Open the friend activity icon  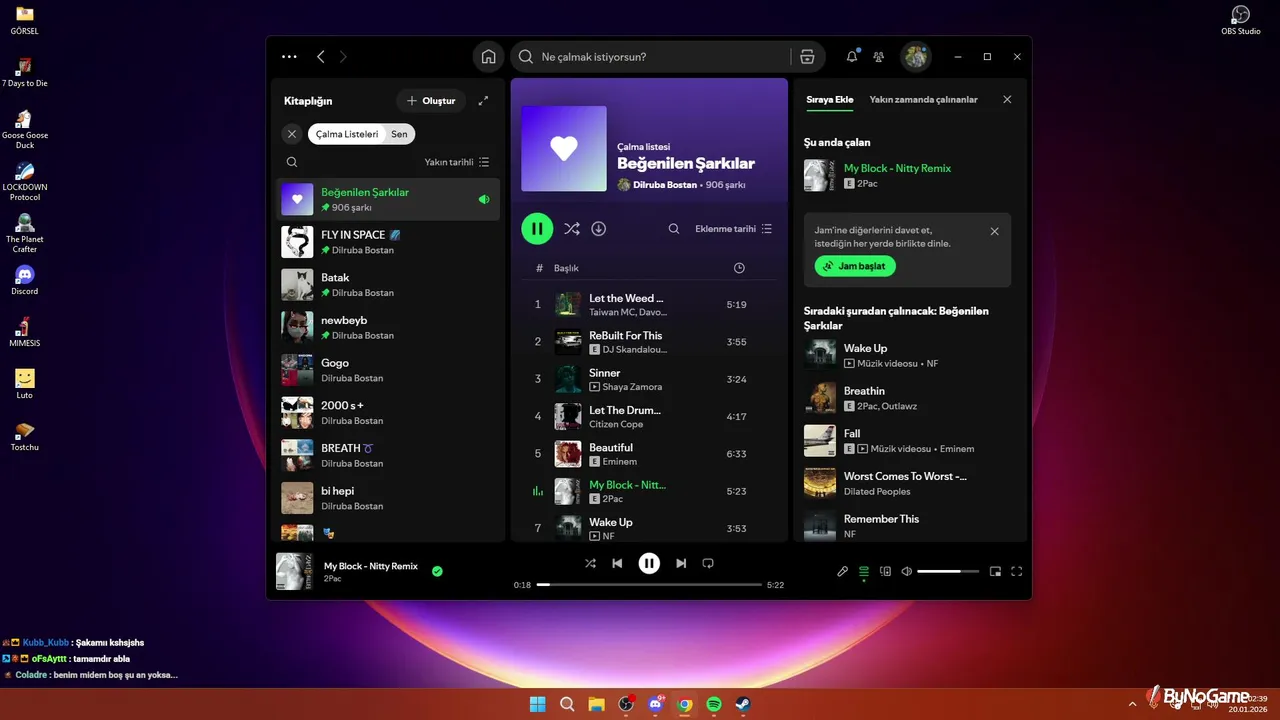point(878,57)
